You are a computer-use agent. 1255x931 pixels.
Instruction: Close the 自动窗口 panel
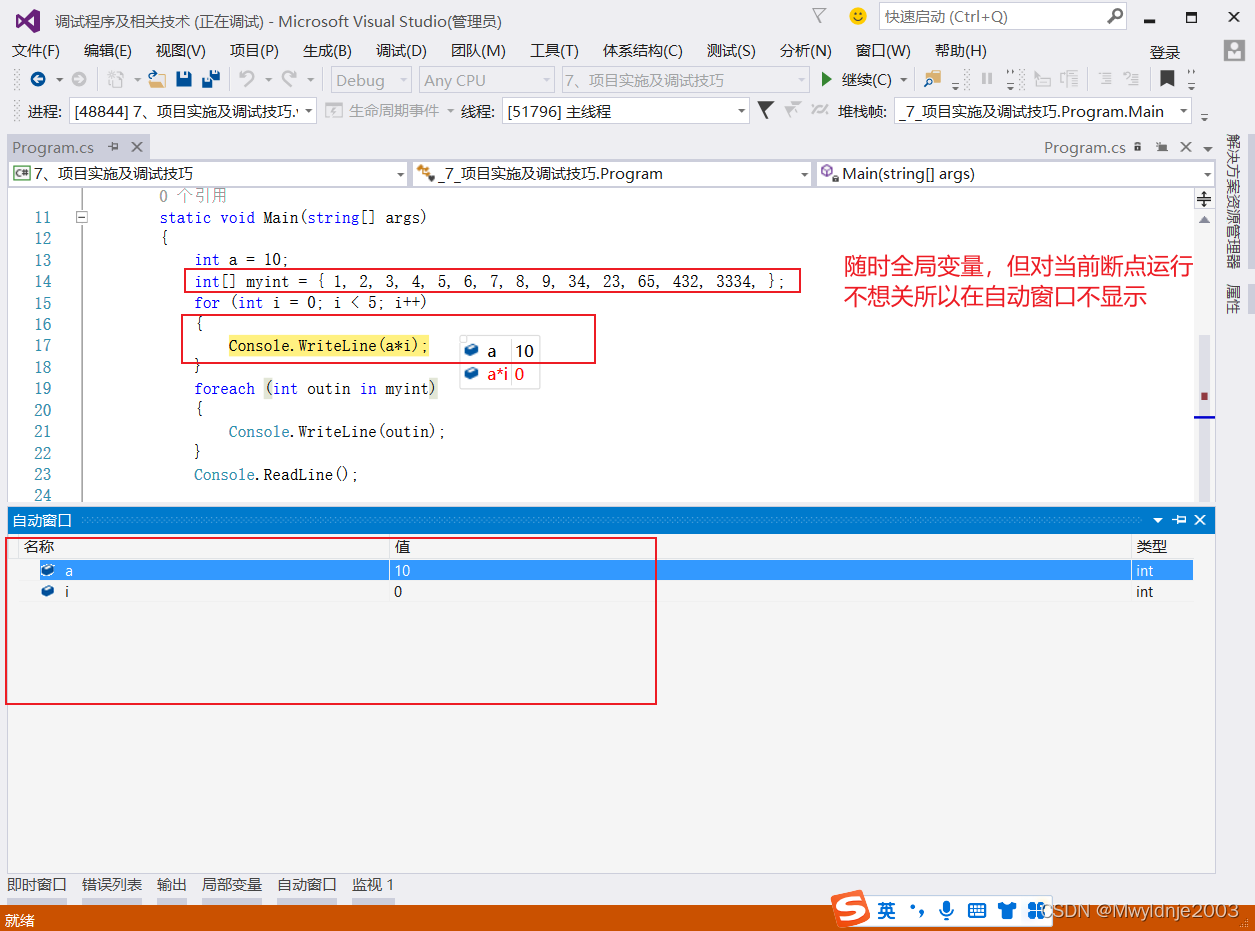[1200, 520]
